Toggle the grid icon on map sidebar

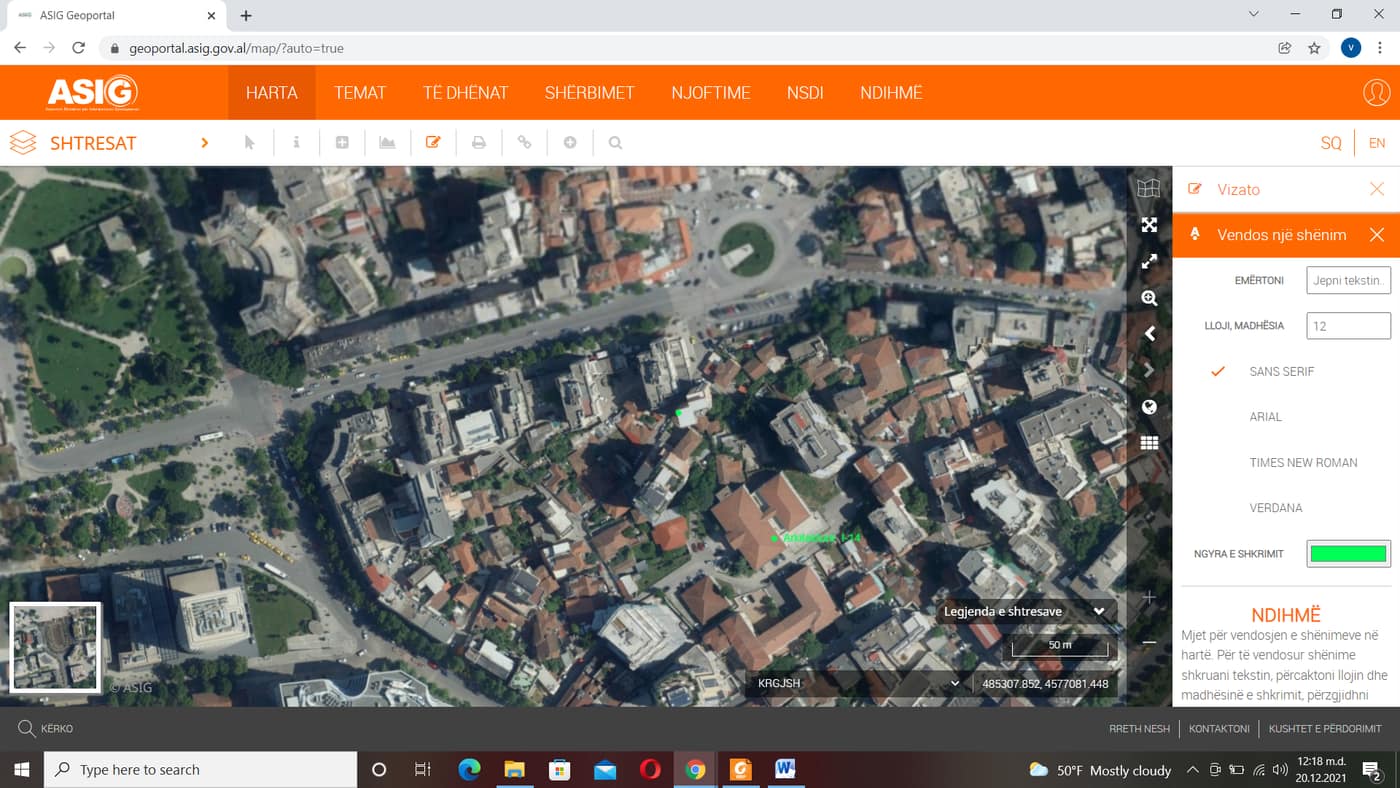[x=1149, y=443]
